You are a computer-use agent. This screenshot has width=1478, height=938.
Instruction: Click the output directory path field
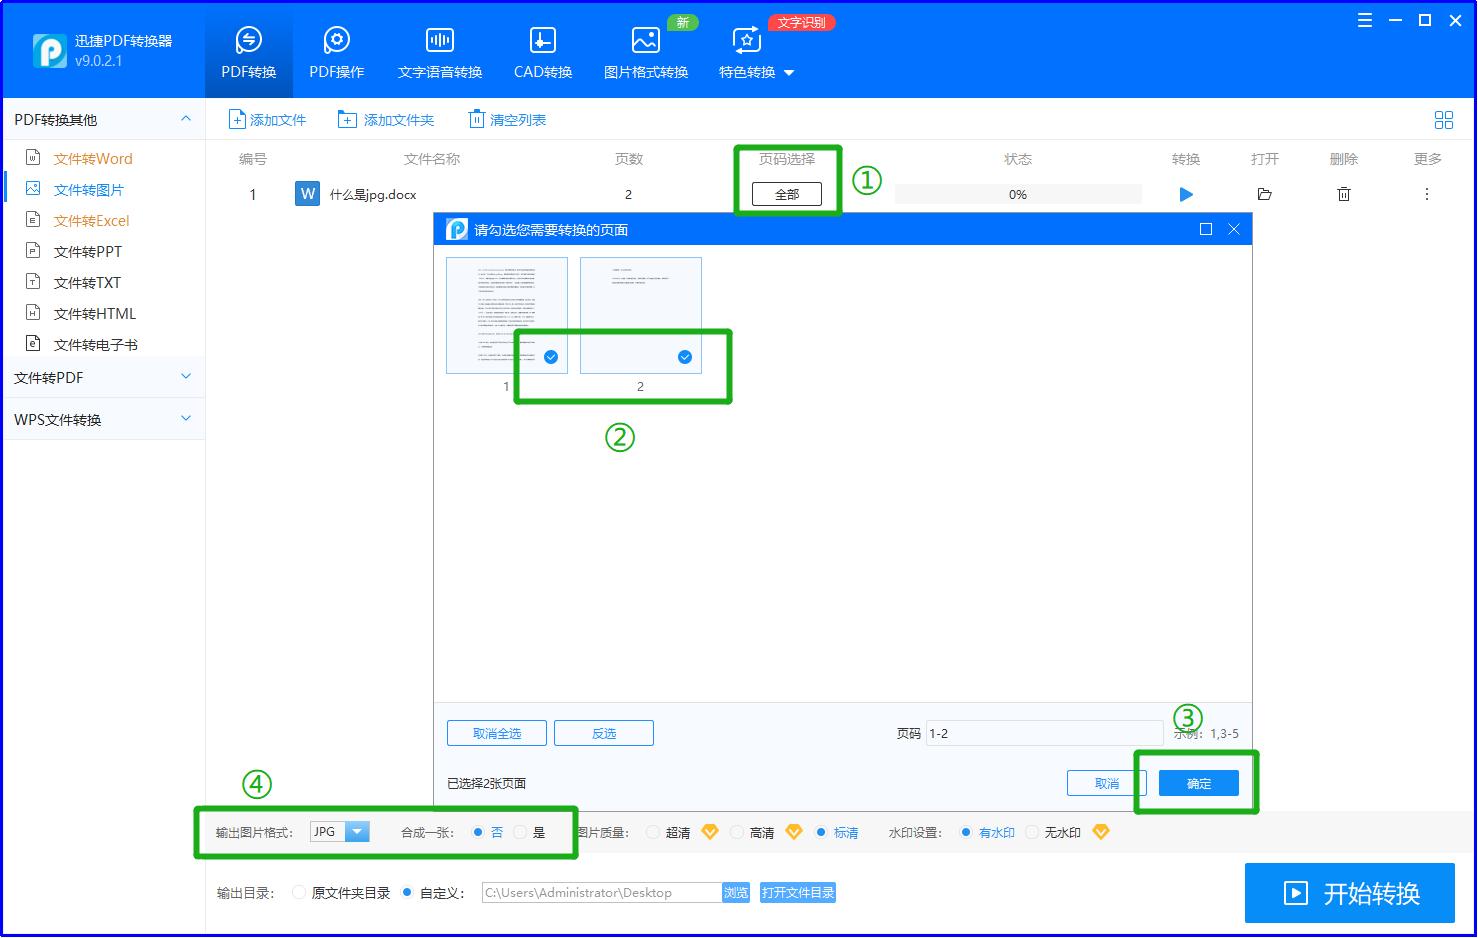click(601, 893)
